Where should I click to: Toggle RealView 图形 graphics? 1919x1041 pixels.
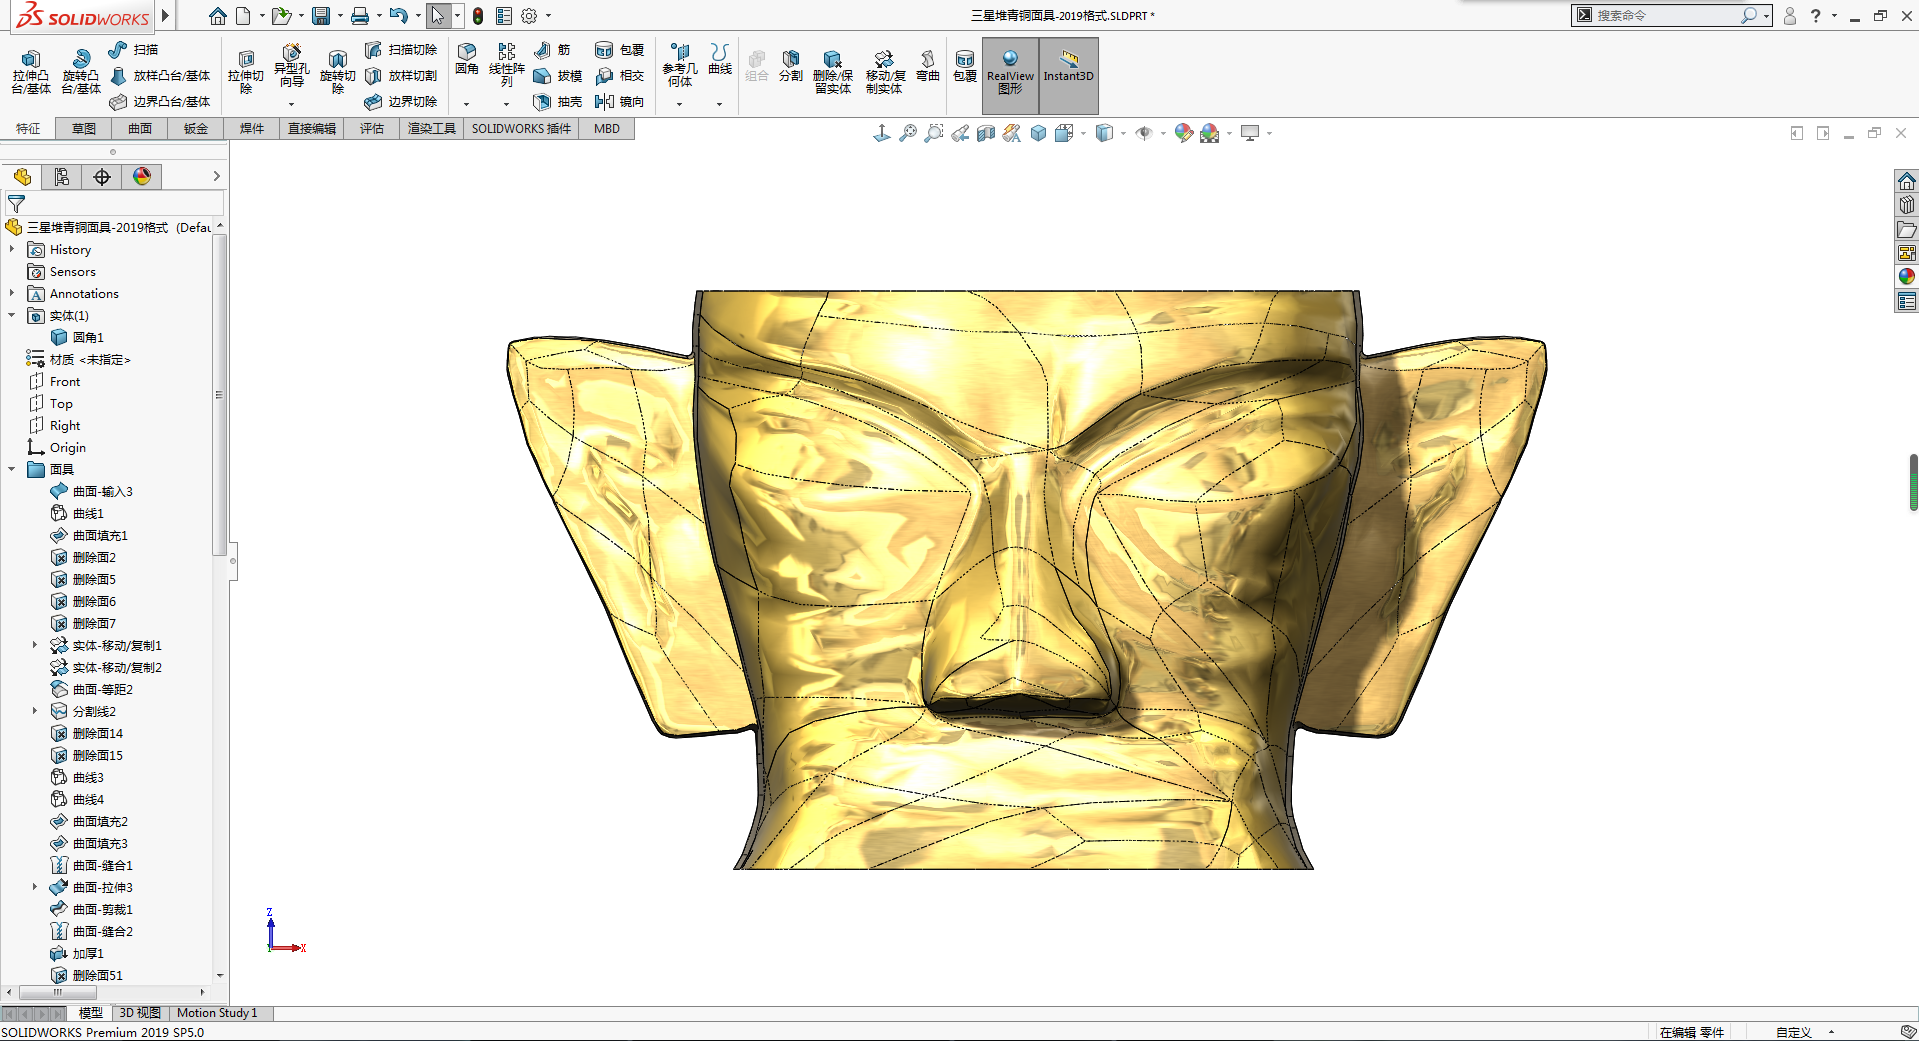point(1010,75)
